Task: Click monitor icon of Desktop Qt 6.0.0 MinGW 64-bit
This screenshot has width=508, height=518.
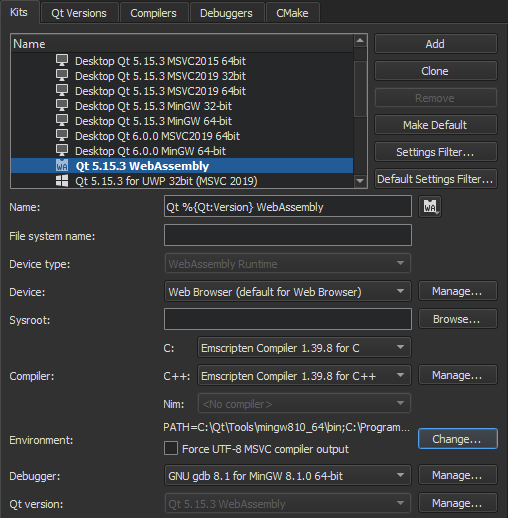Action: [x=62, y=151]
